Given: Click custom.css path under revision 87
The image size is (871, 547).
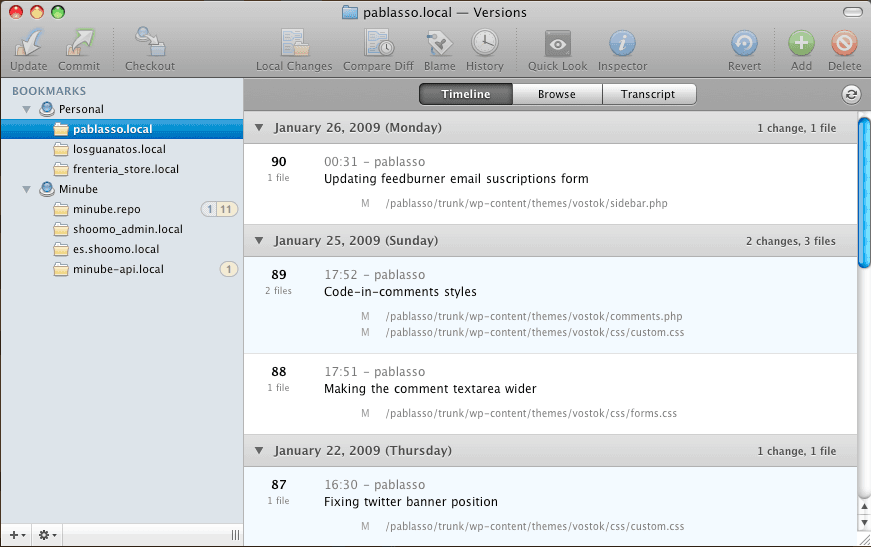Looking at the screenshot, I should 535,526.
